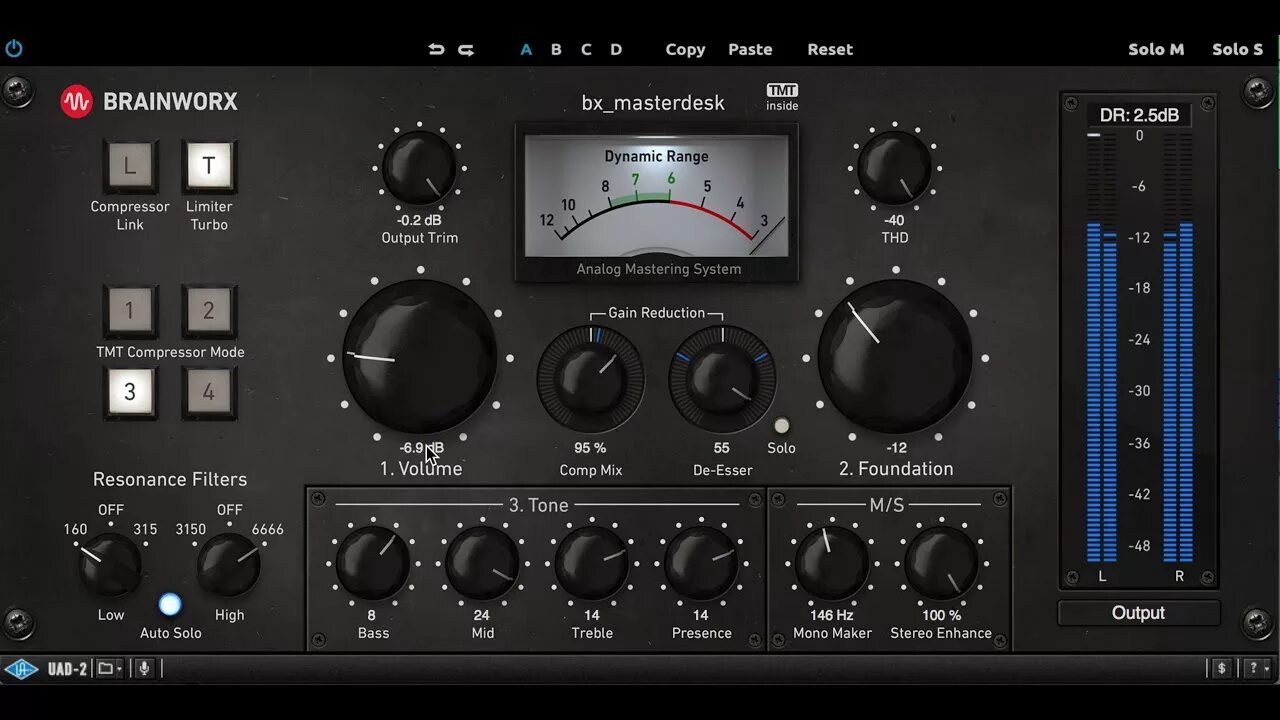The height and width of the screenshot is (720, 1280).
Task: Click the 55 De-Esser value
Action: (722, 448)
